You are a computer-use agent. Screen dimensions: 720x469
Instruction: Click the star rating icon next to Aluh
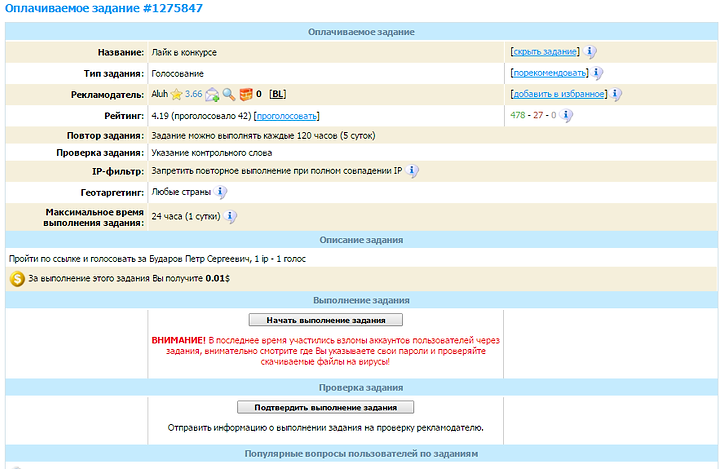coord(176,94)
